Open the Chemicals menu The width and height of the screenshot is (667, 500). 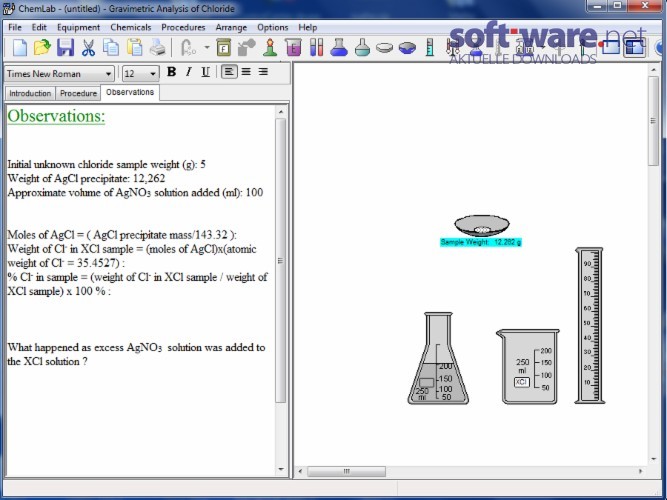click(x=131, y=27)
